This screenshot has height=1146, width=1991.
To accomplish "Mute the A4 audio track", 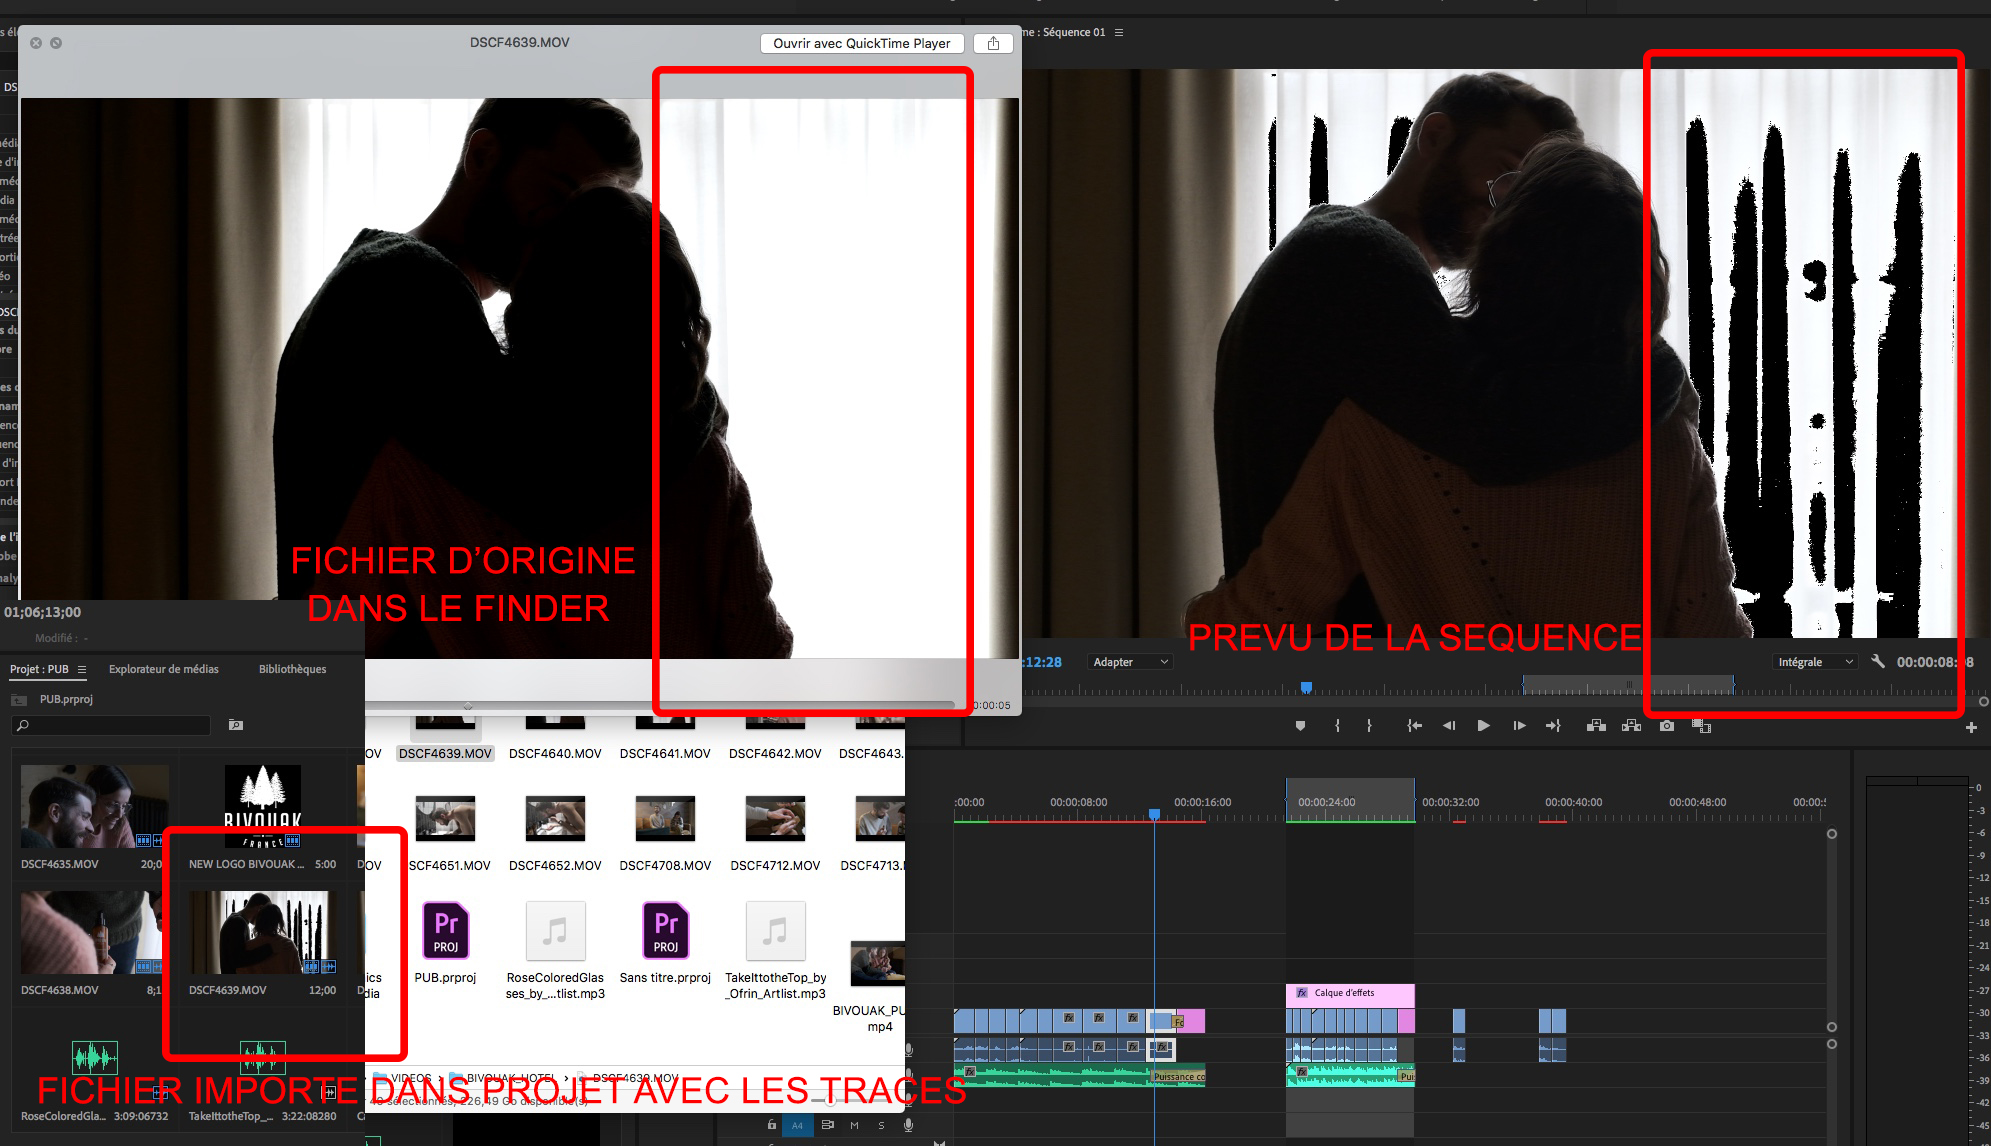I will [854, 1125].
